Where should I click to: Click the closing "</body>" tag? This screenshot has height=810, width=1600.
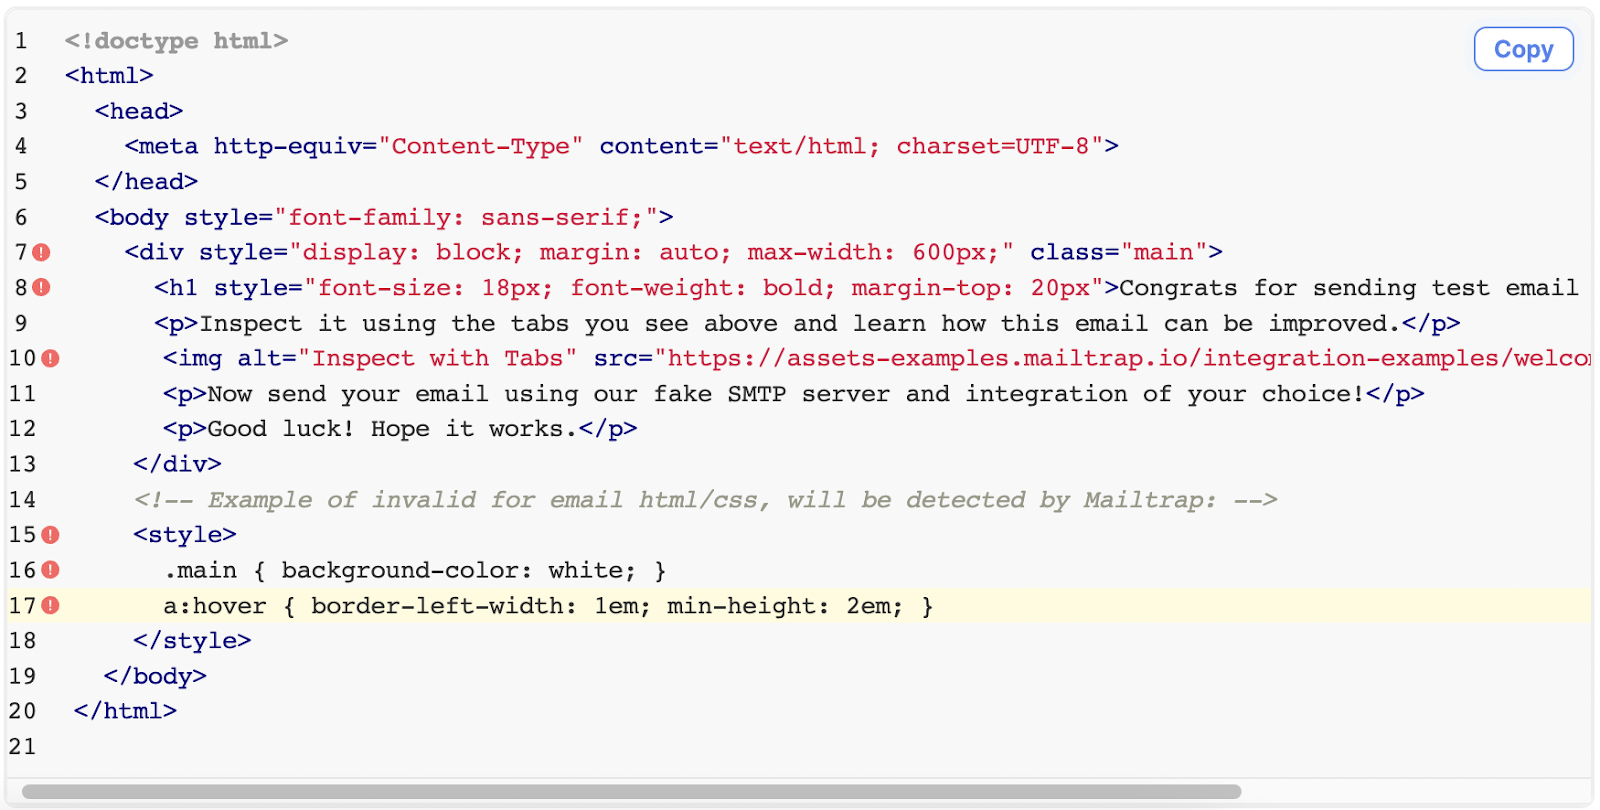coord(155,676)
